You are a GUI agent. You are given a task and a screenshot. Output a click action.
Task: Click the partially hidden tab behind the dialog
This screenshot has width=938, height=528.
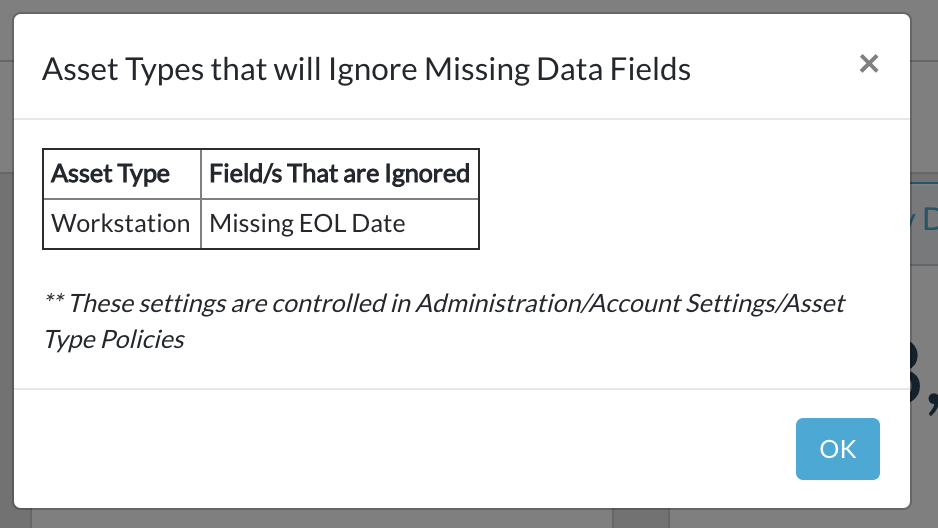(x=924, y=220)
